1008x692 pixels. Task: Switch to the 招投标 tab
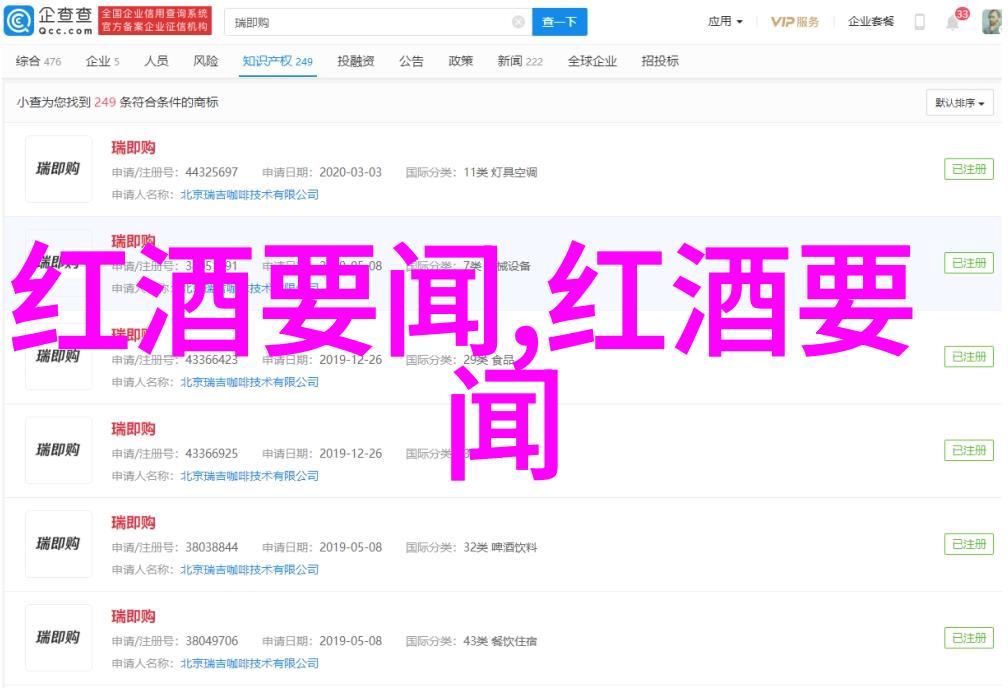click(660, 61)
